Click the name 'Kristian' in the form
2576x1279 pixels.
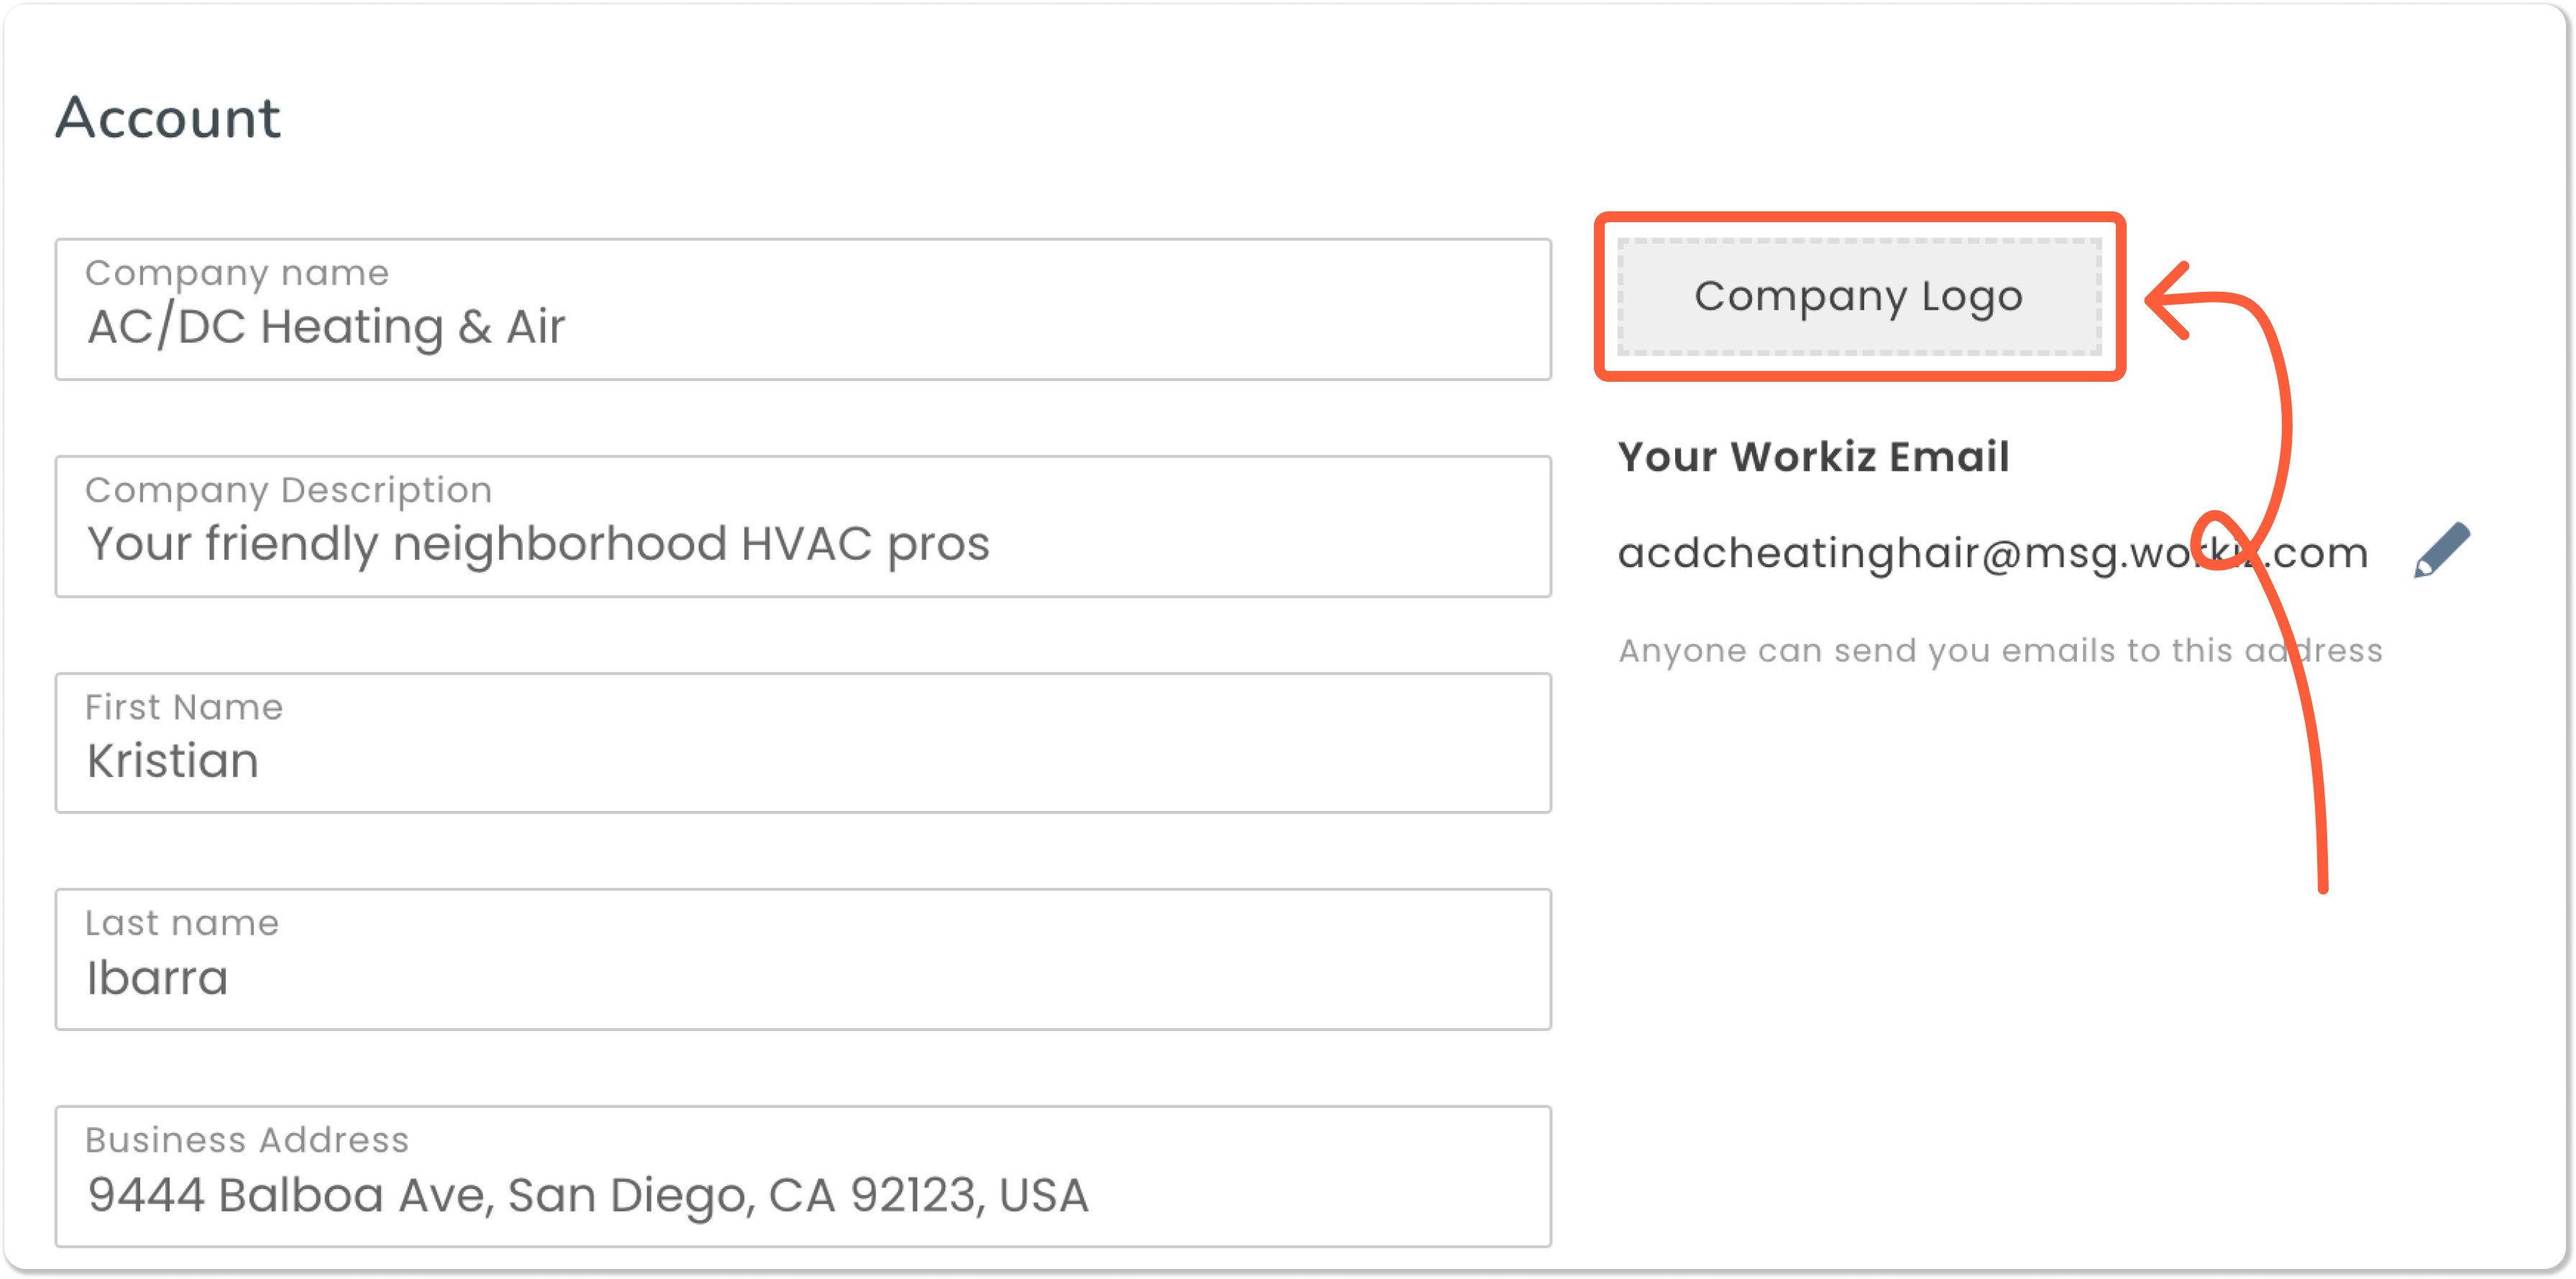pos(173,761)
